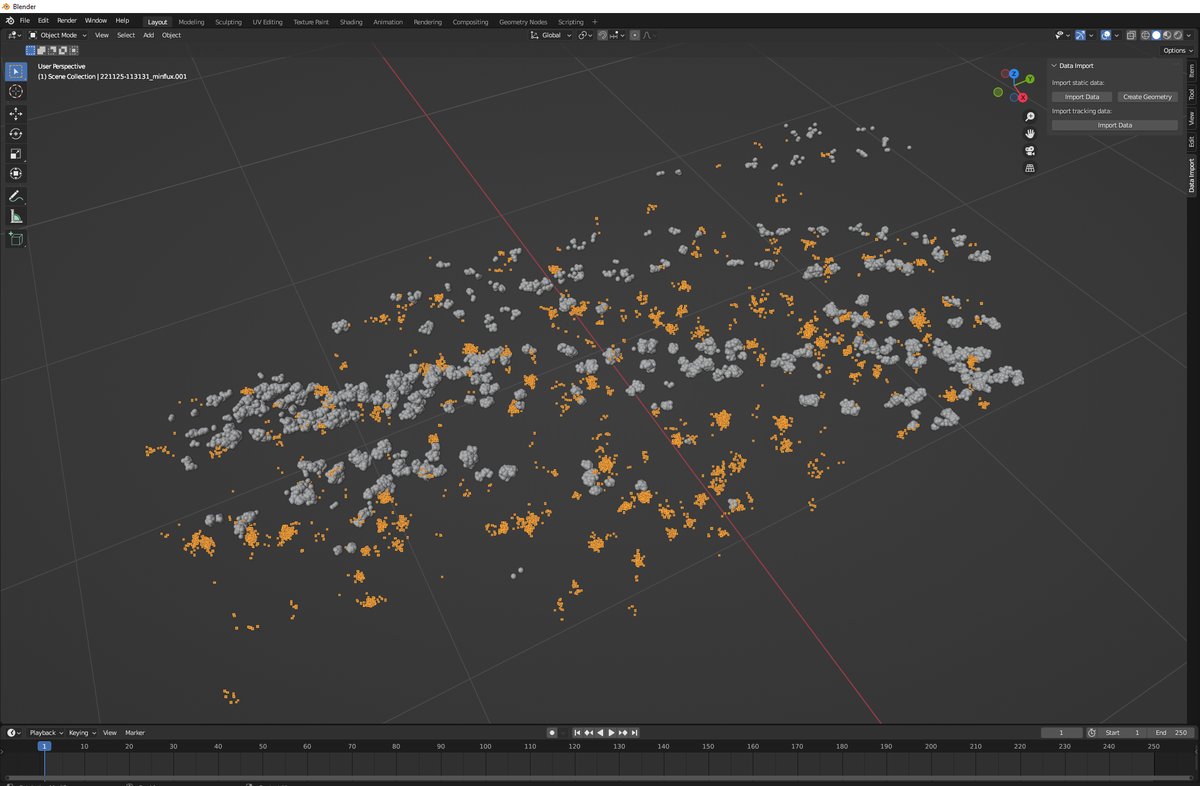Click the green negative-Y axis gizmo handle

[x=998, y=92]
